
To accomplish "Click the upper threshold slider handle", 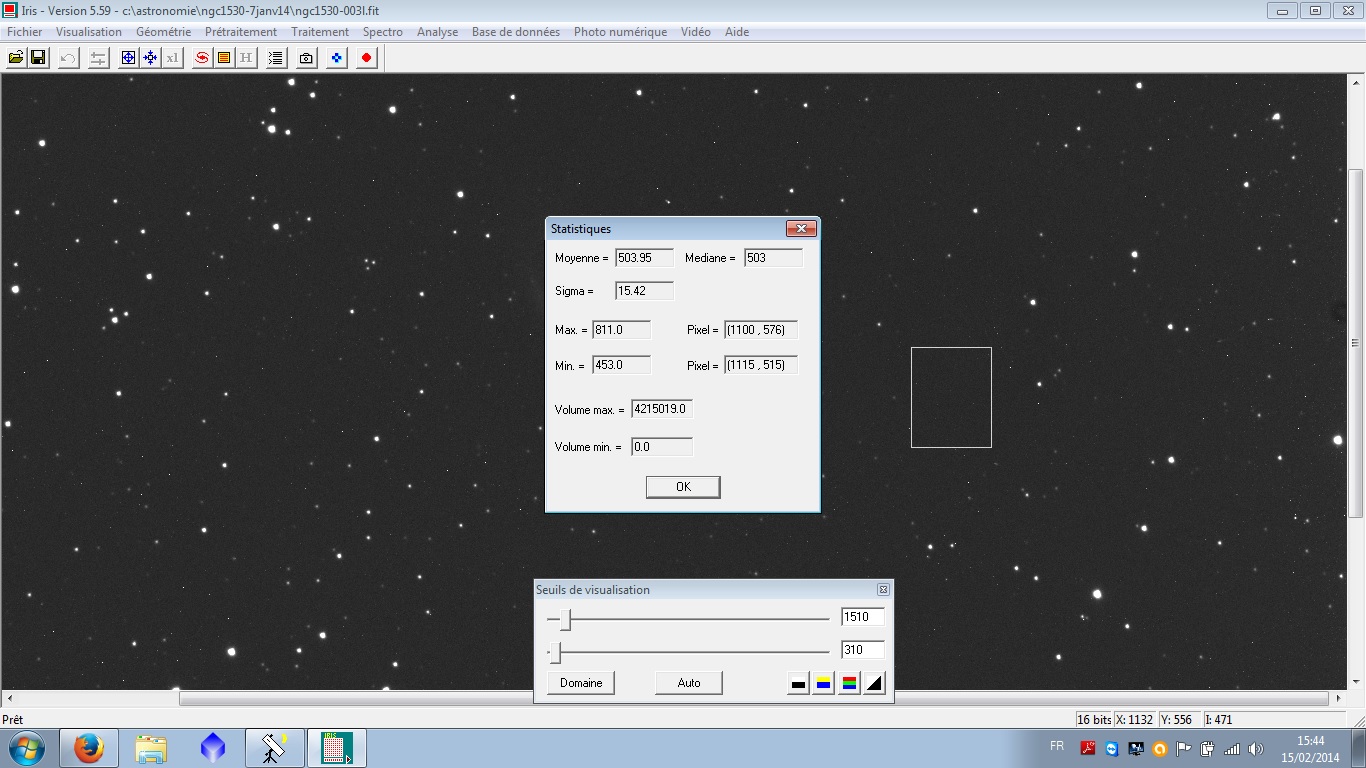I will click(565, 620).
